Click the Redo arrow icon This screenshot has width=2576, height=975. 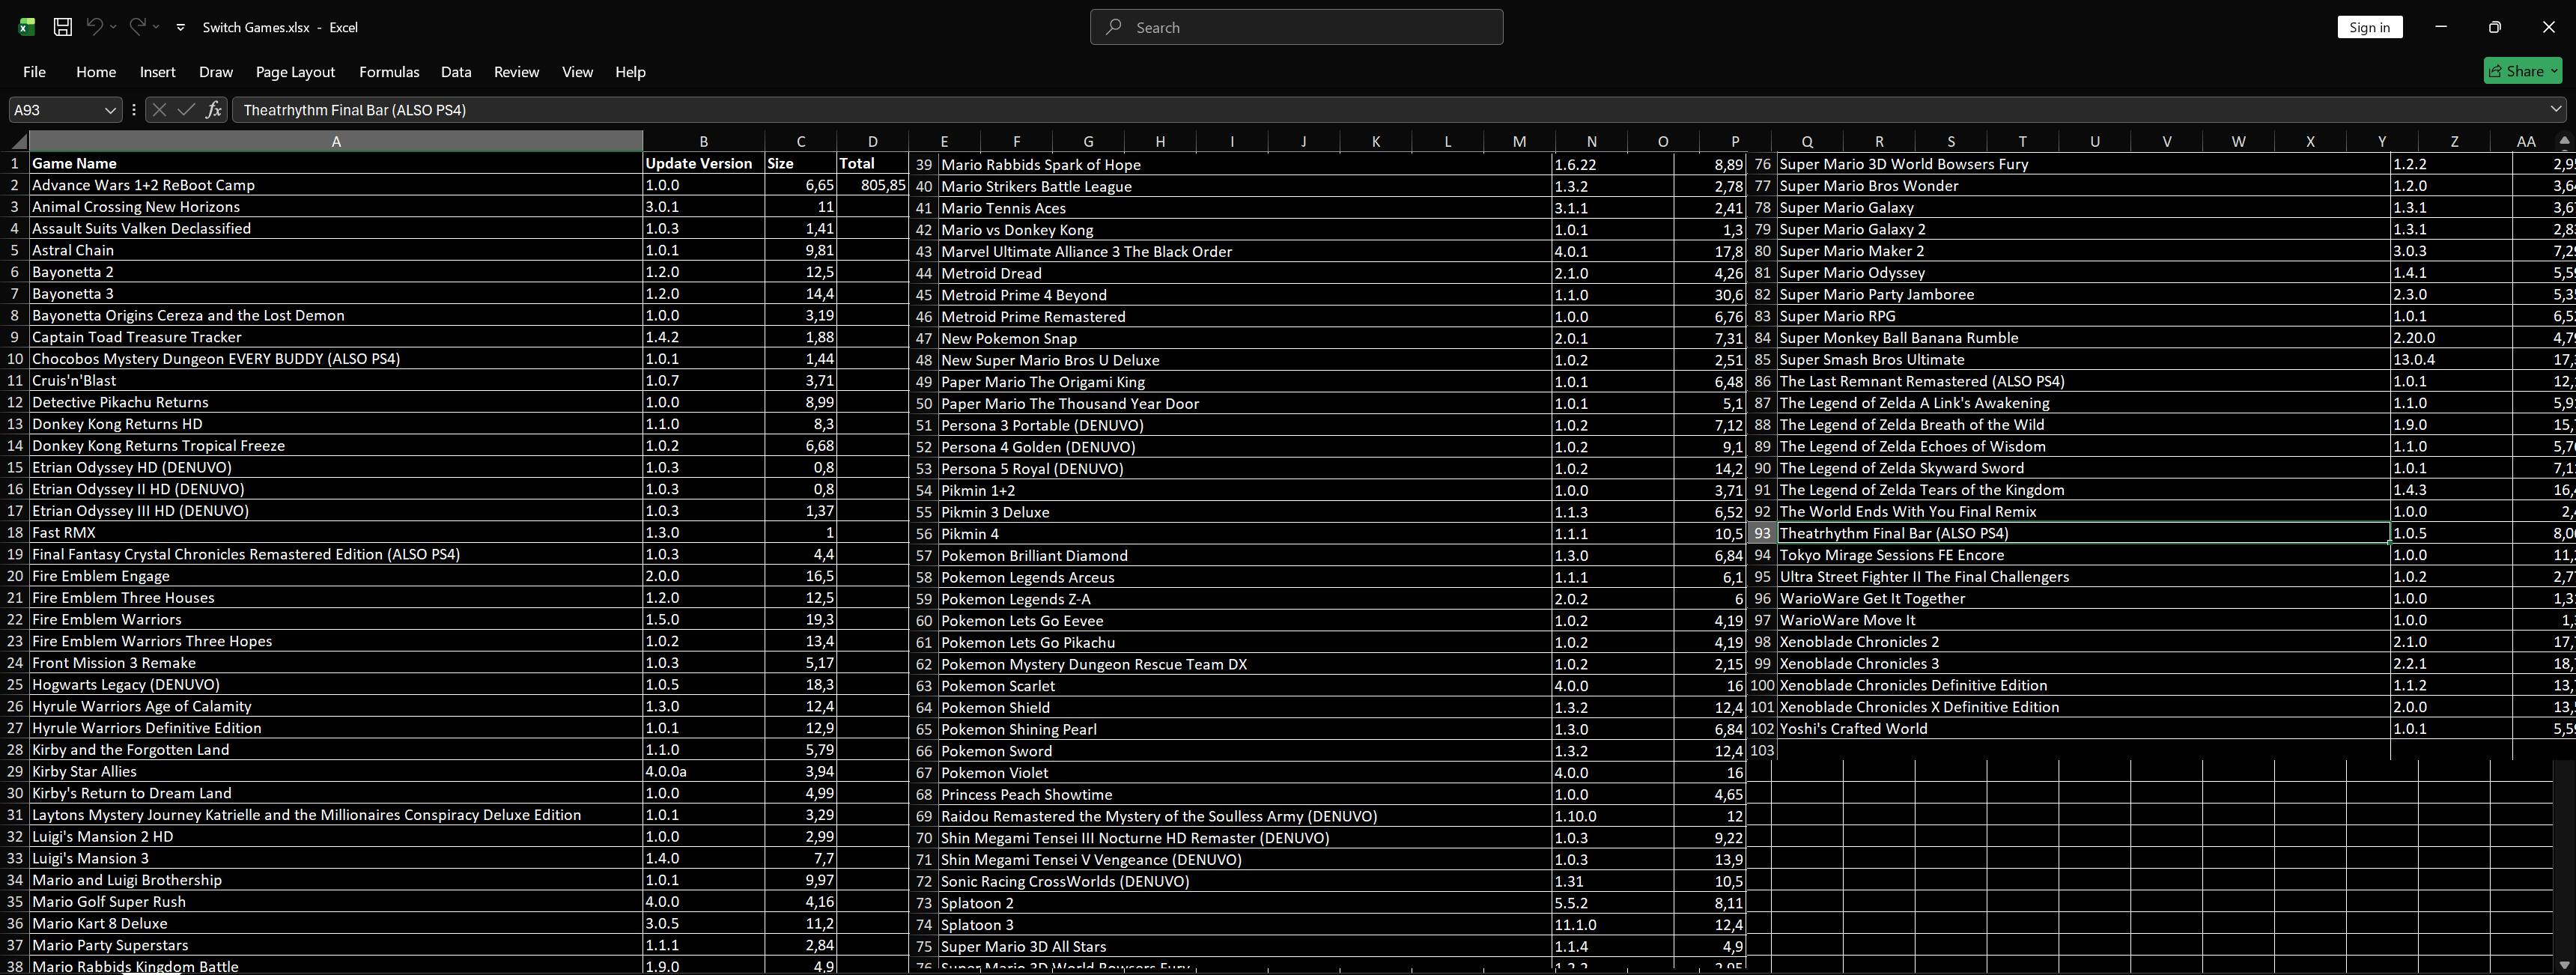click(x=137, y=27)
